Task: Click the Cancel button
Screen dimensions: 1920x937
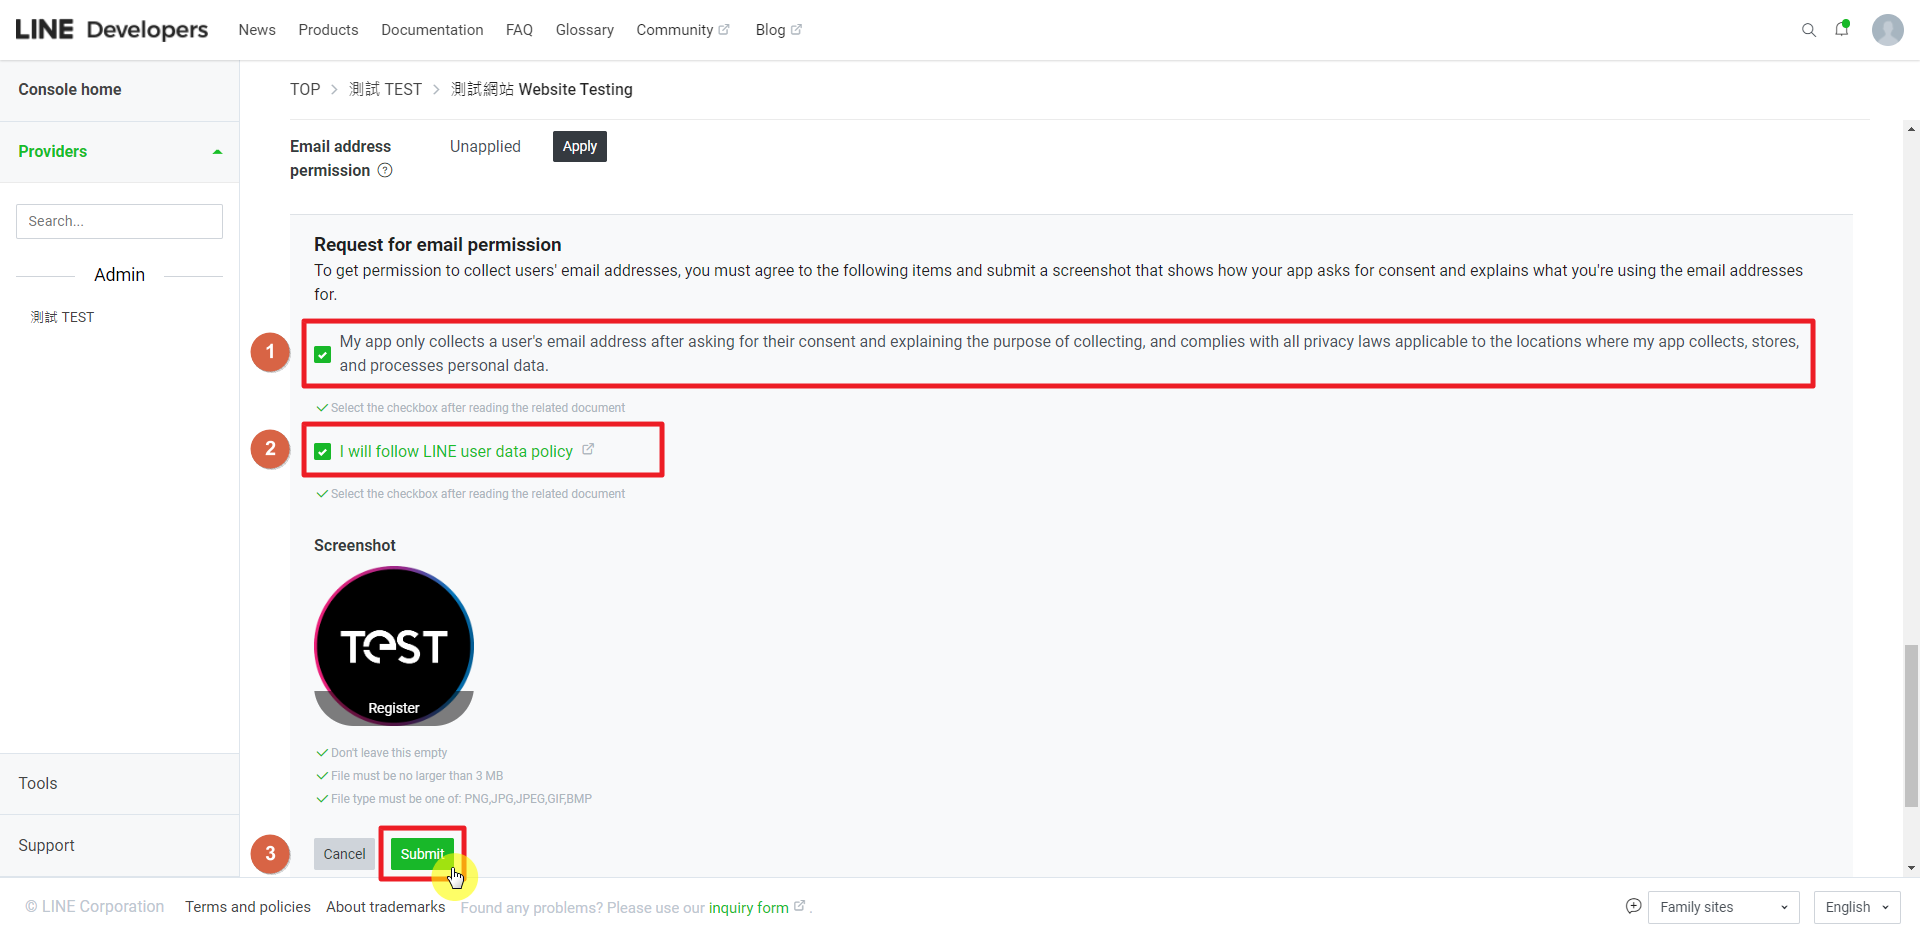Action: click(344, 854)
